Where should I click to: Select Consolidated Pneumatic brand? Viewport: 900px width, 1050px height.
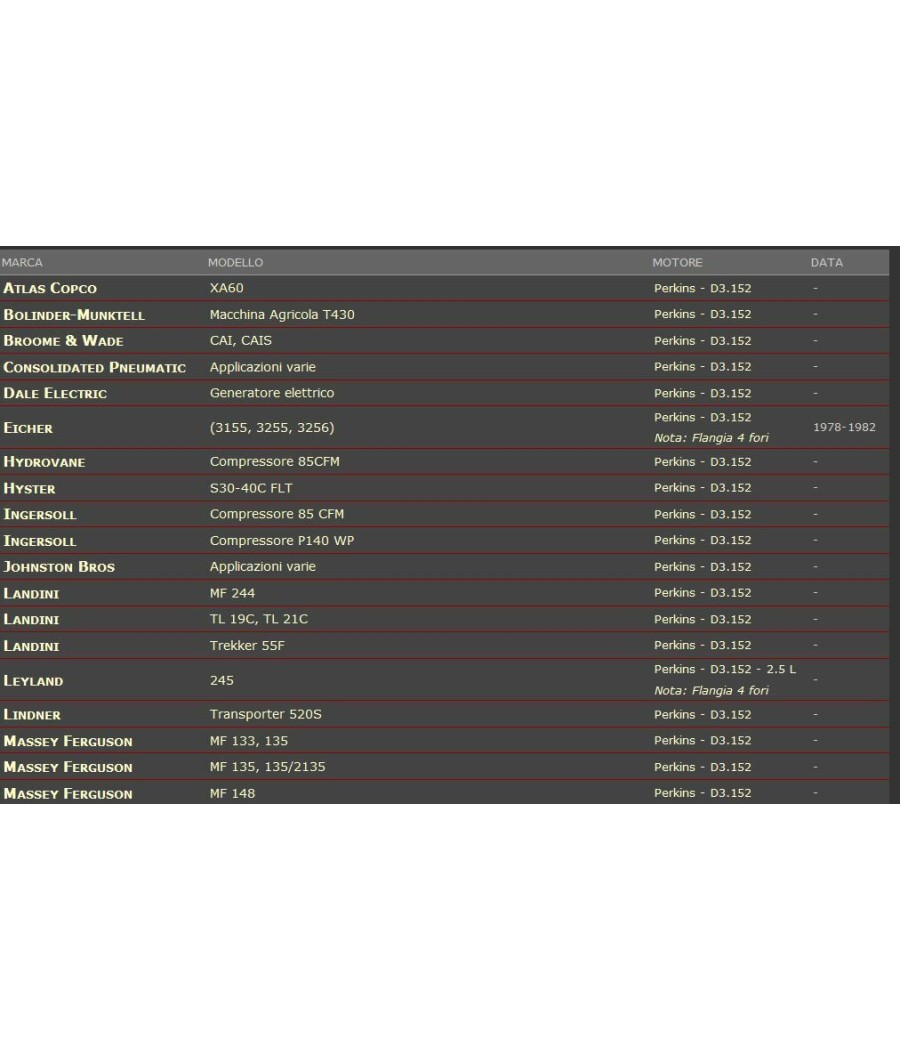pos(94,367)
